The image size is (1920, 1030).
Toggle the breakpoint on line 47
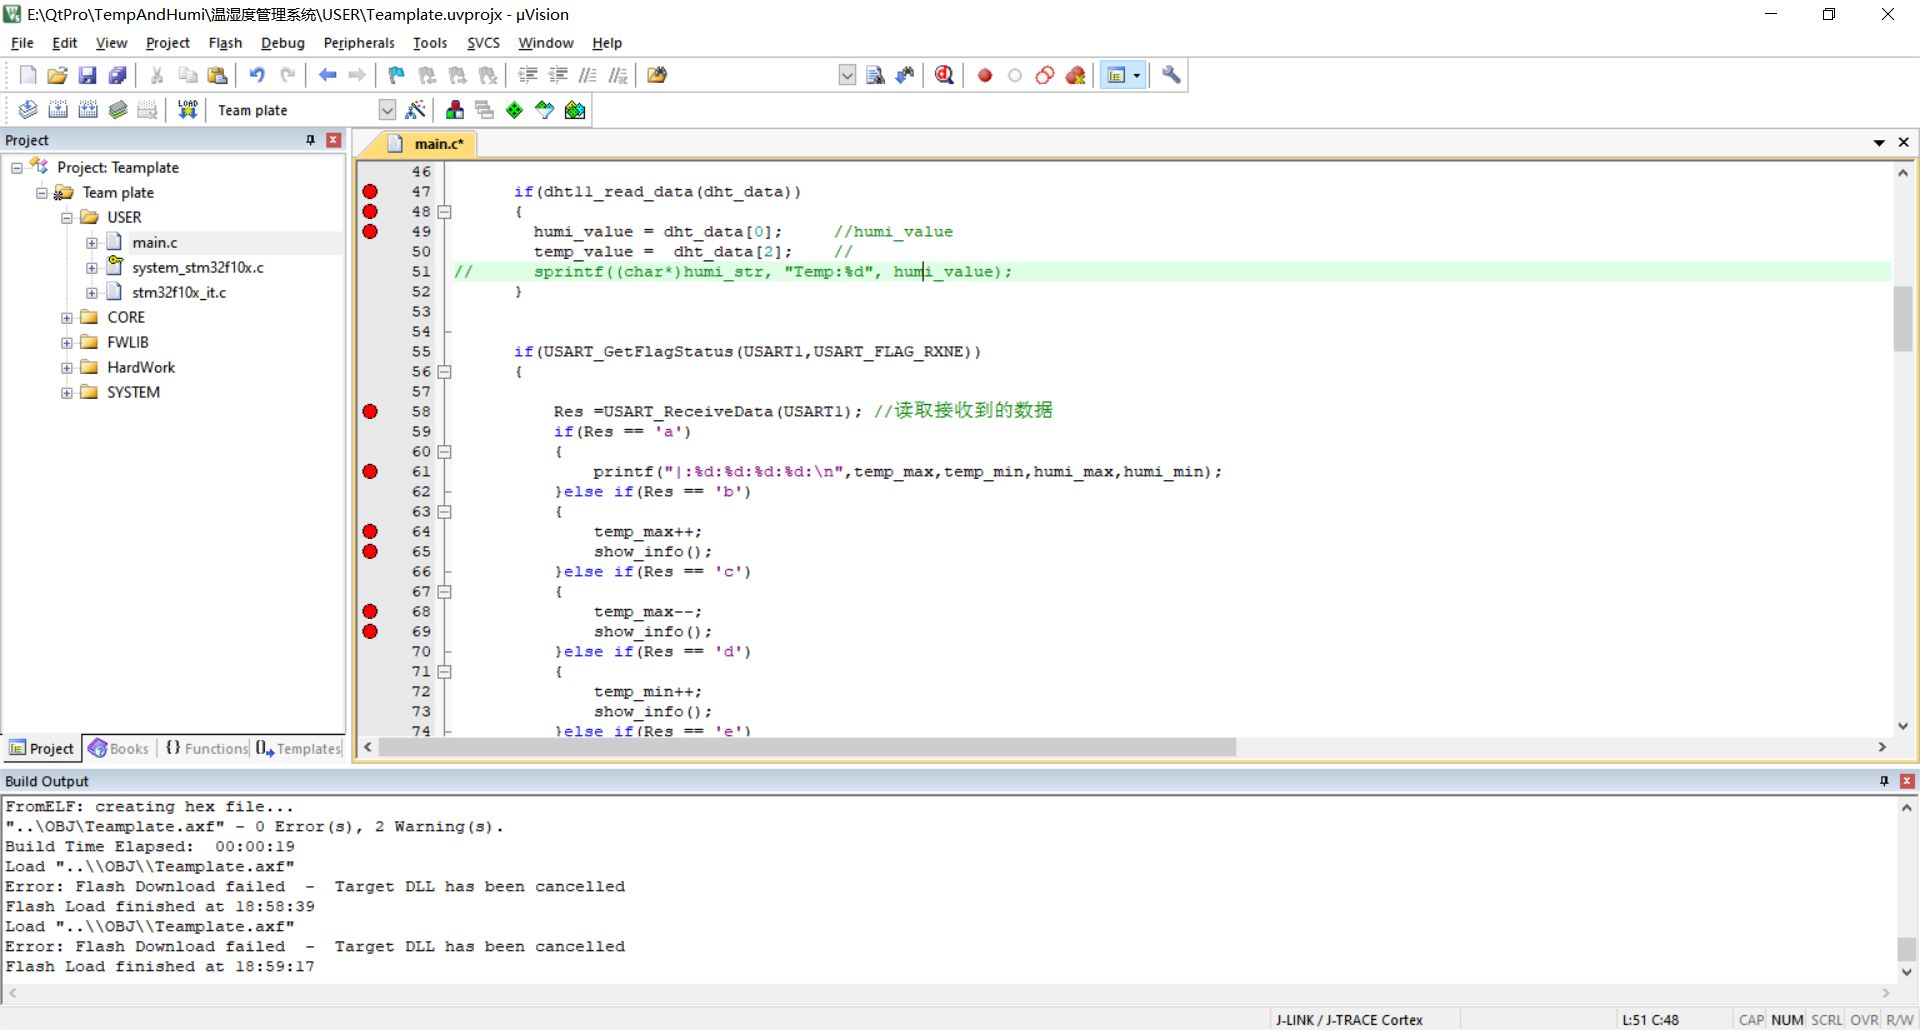(x=370, y=191)
